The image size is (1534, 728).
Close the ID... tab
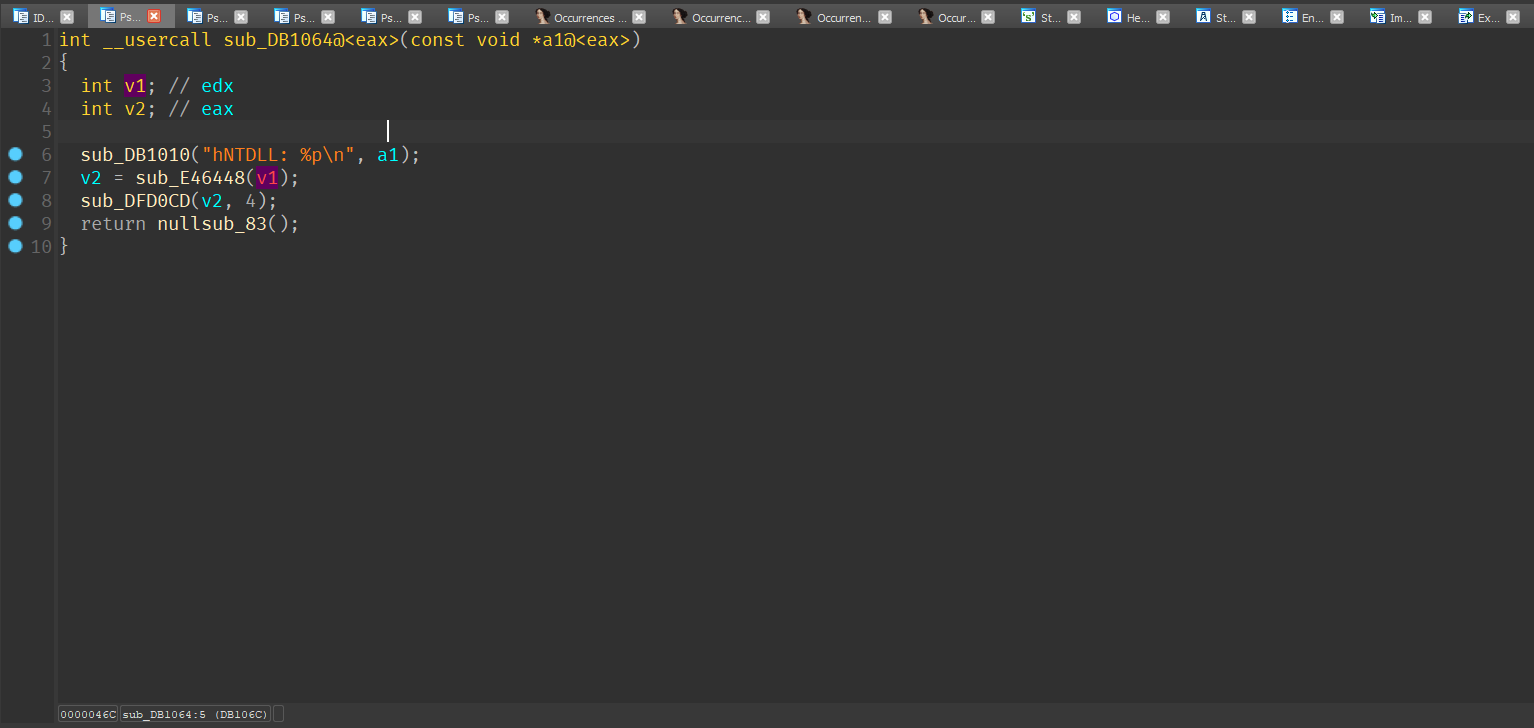point(67,17)
